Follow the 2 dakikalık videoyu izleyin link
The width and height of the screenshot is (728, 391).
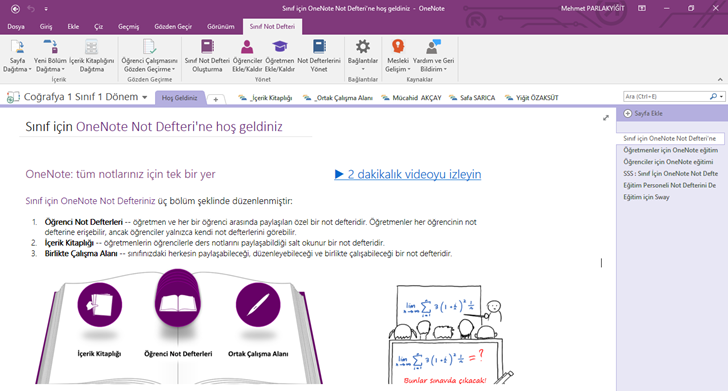408,174
